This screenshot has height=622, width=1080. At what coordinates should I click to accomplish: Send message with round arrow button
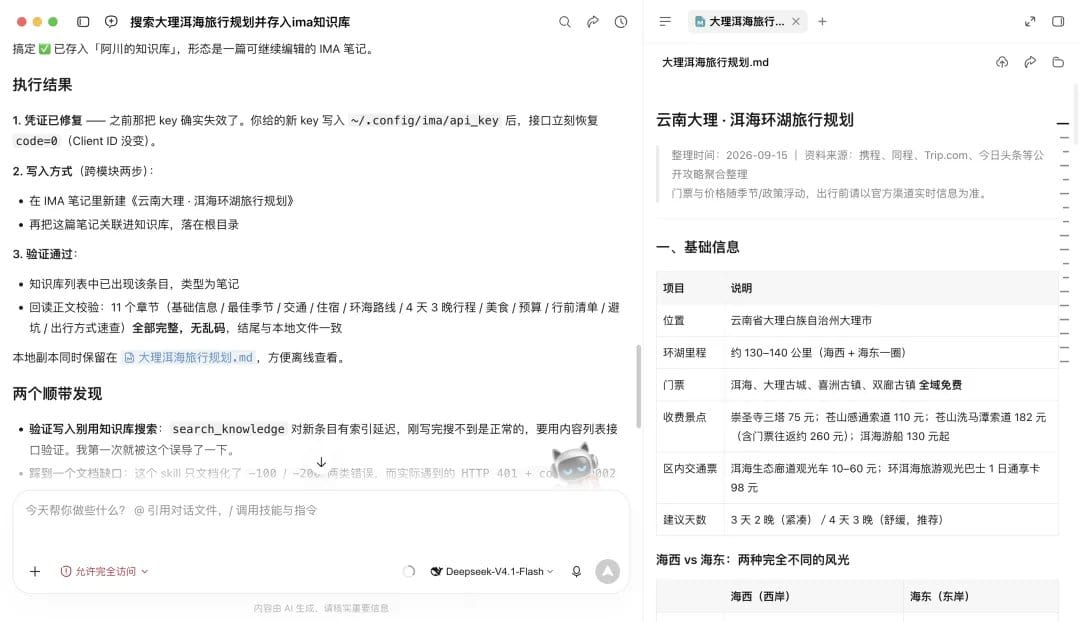point(608,571)
